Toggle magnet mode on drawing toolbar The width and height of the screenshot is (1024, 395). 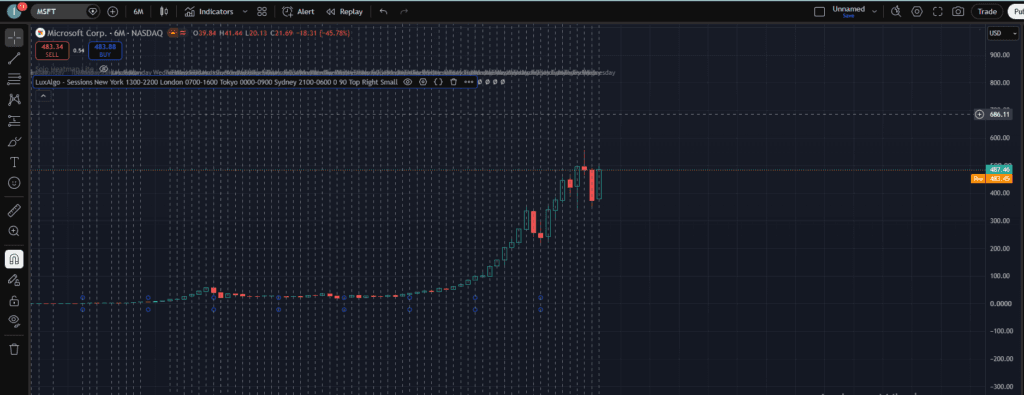click(x=14, y=259)
